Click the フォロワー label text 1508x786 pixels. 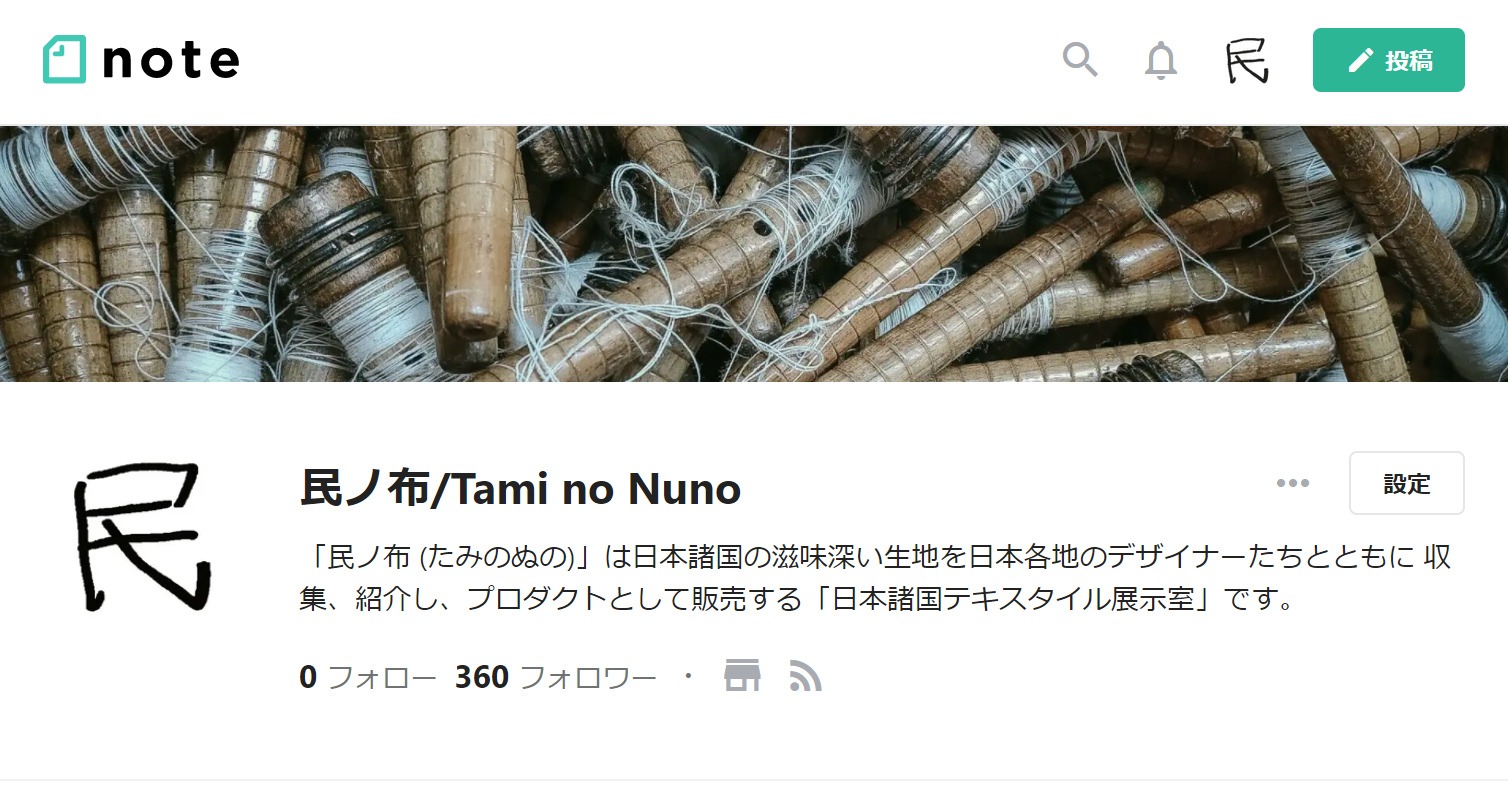click(588, 677)
